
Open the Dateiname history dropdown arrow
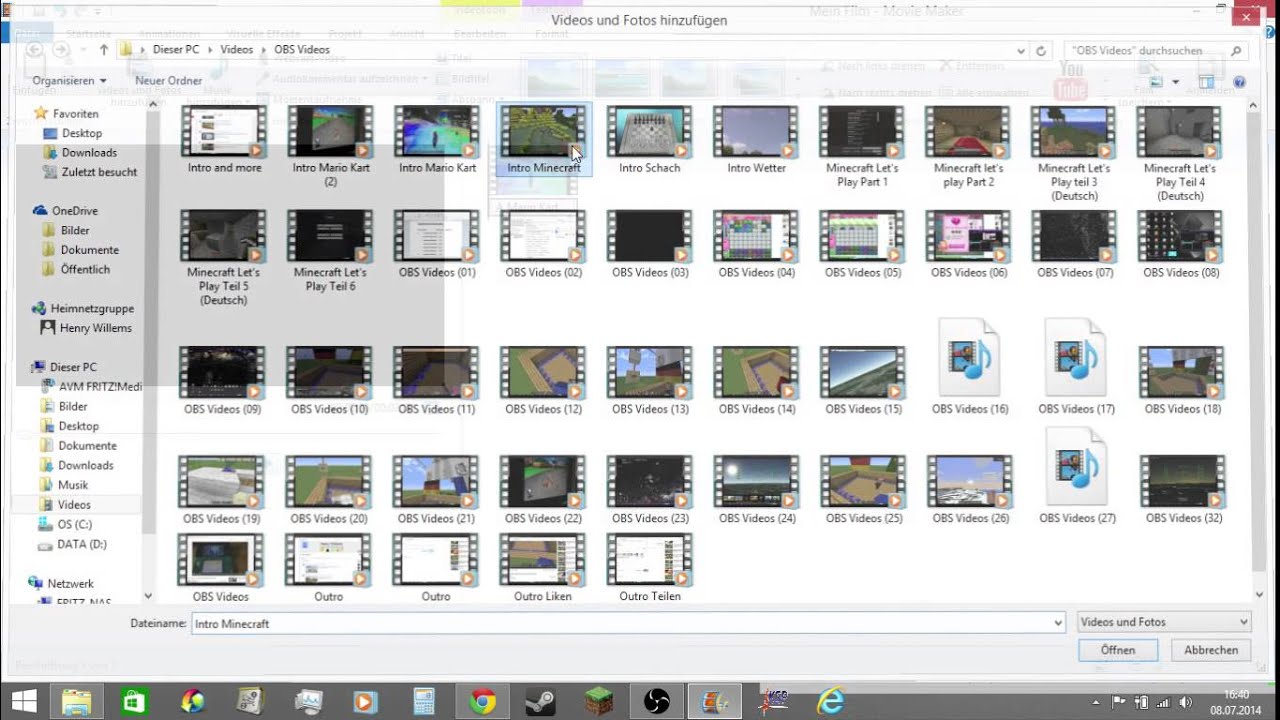tap(1058, 623)
